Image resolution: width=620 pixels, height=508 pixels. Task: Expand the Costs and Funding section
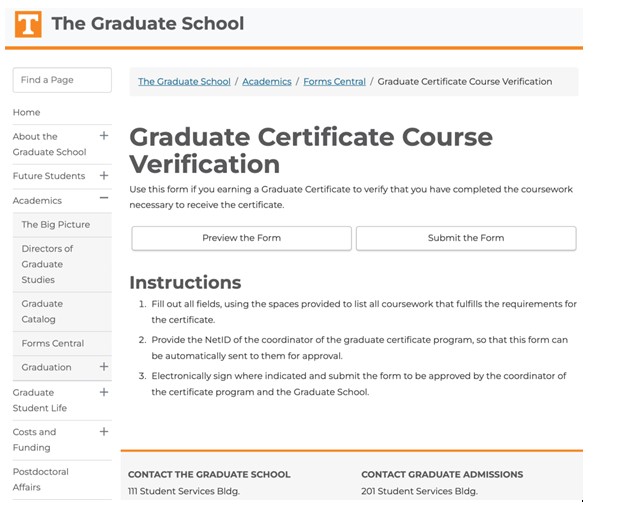(x=104, y=432)
